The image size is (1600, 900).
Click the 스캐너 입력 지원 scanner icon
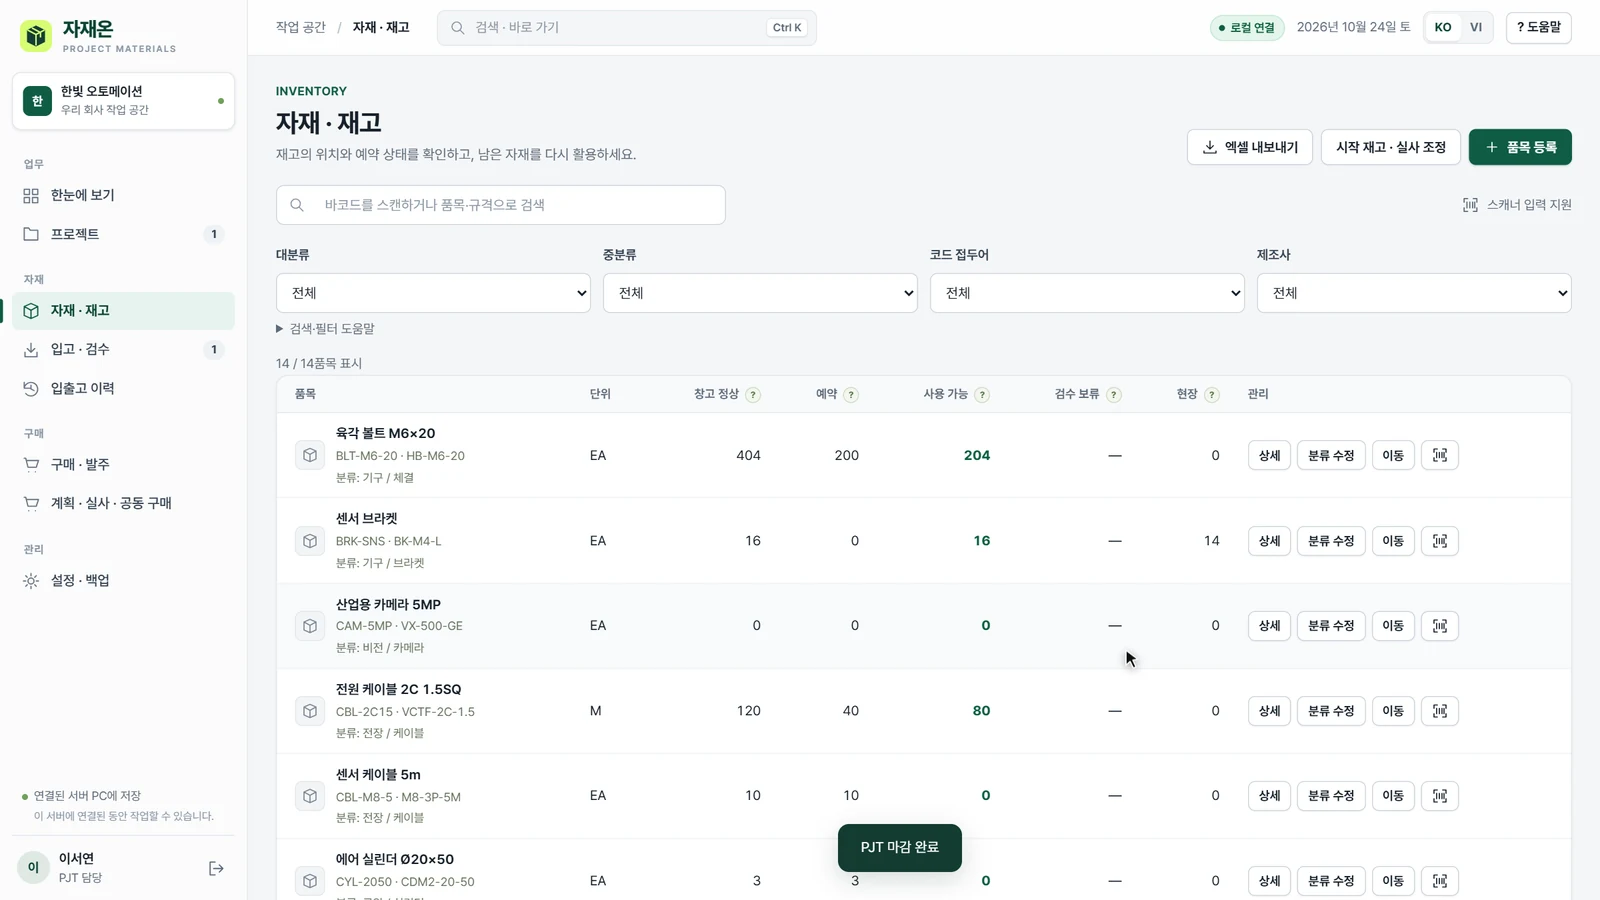pyautogui.click(x=1470, y=205)
